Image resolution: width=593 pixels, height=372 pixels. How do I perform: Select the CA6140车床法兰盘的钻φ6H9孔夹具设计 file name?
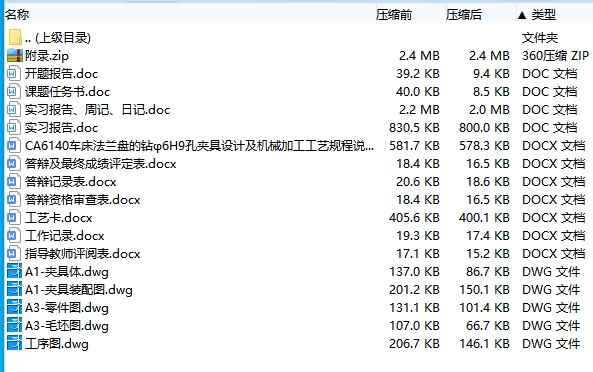click(x=200, y=146)
